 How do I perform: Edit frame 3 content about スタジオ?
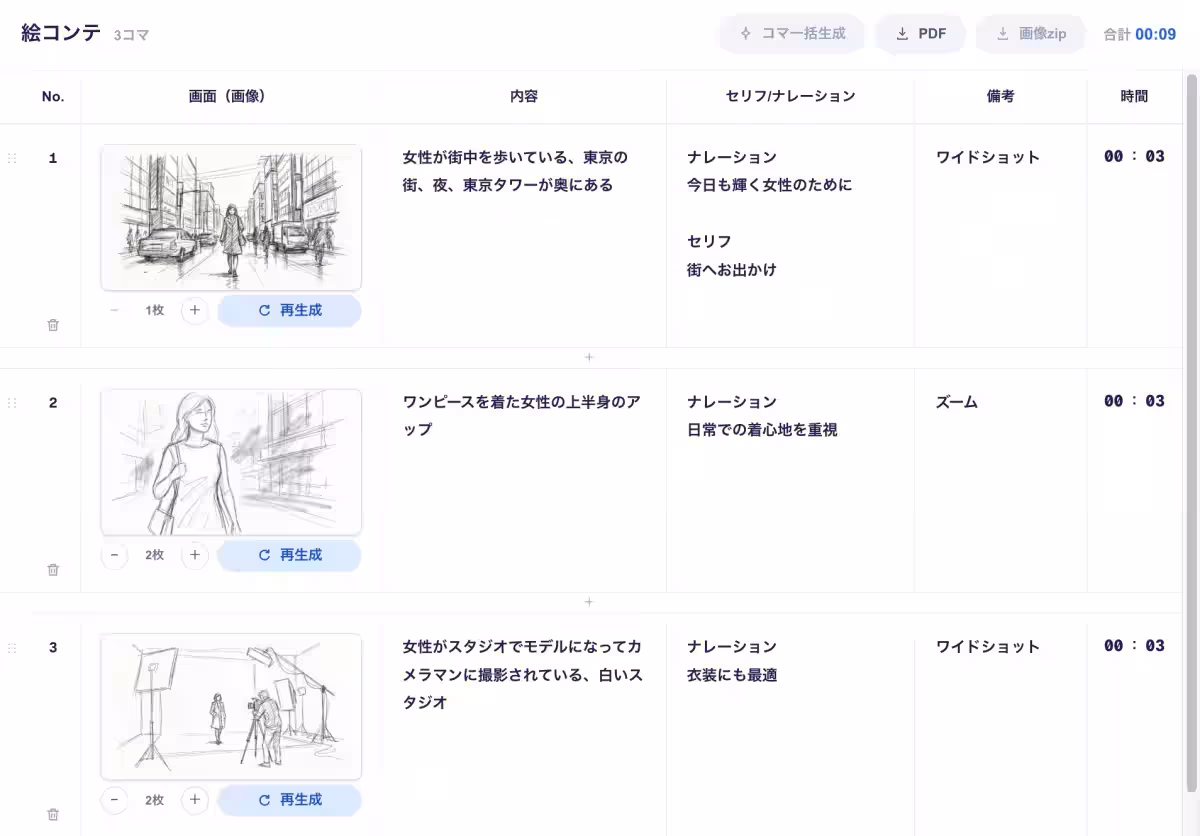pos(523,674)
